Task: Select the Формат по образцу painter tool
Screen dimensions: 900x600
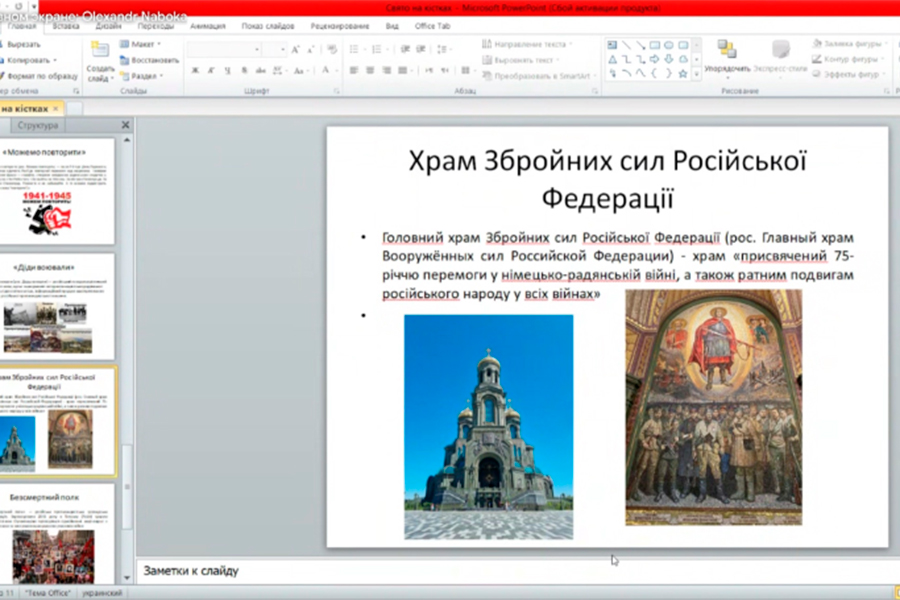Action: click(x=42, y=76)
